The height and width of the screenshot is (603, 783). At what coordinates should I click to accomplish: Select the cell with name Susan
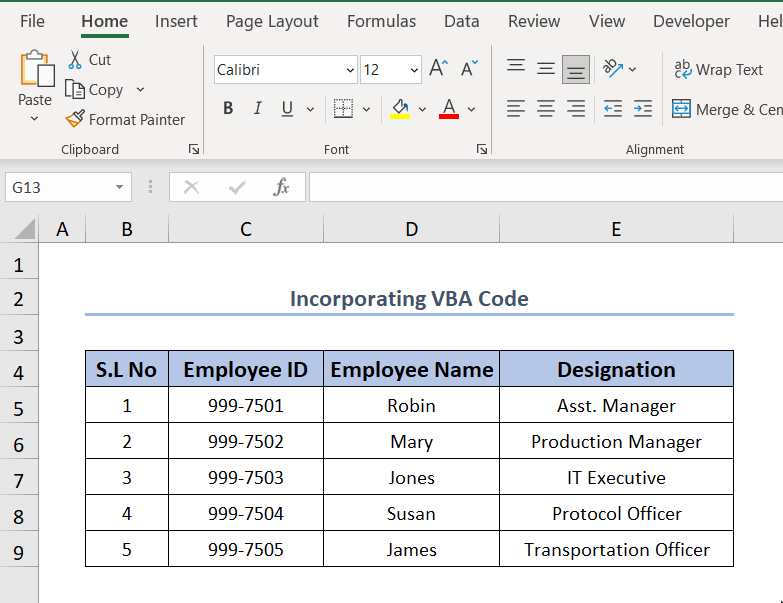[411, 513]
